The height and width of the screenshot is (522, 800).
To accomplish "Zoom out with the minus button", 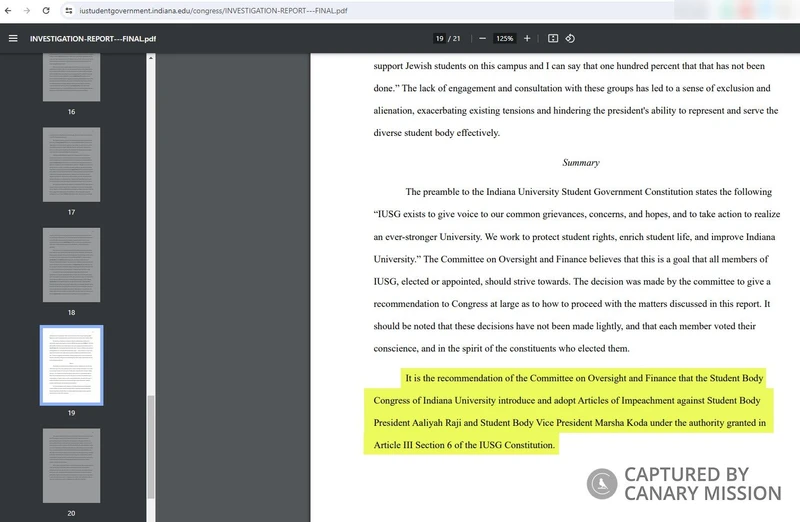I will click(482, 39).
